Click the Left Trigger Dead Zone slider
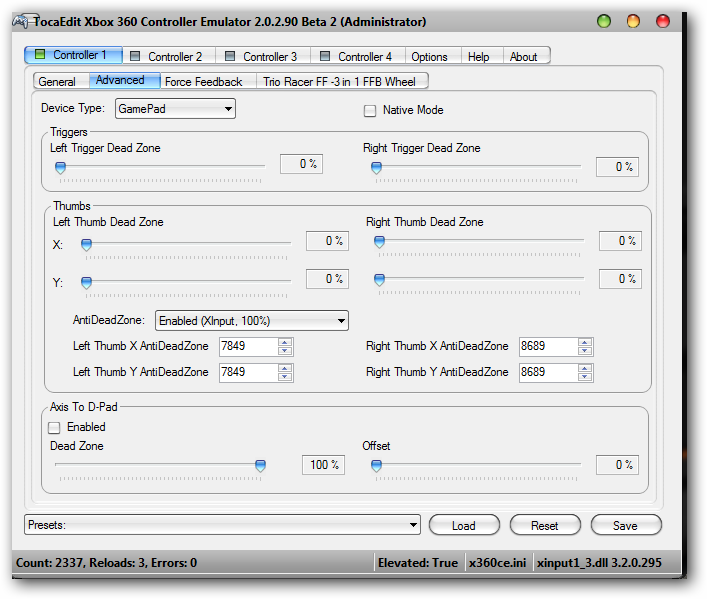Screen dimensions: 707x599 click(160, 167)
